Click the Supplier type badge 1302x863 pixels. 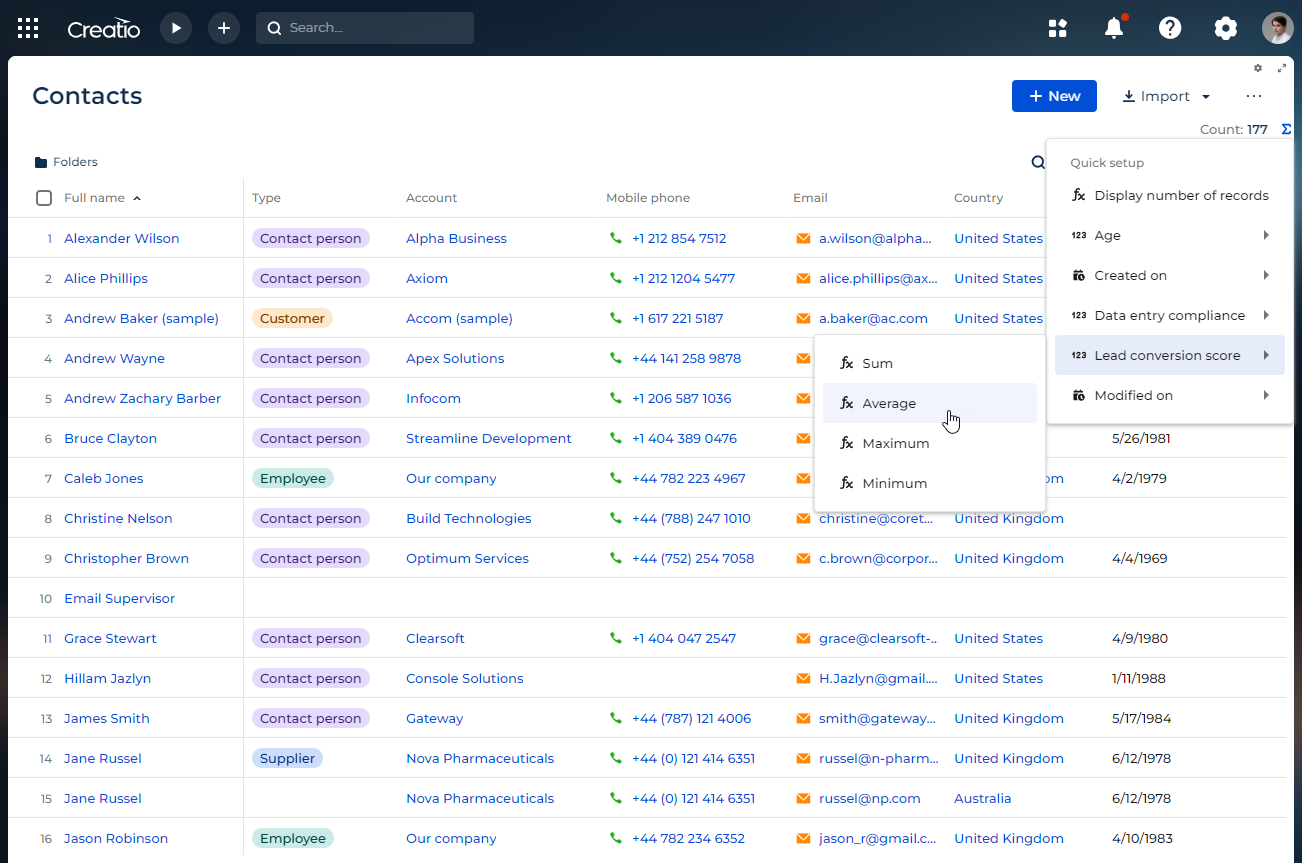click(x=287, y=758)
